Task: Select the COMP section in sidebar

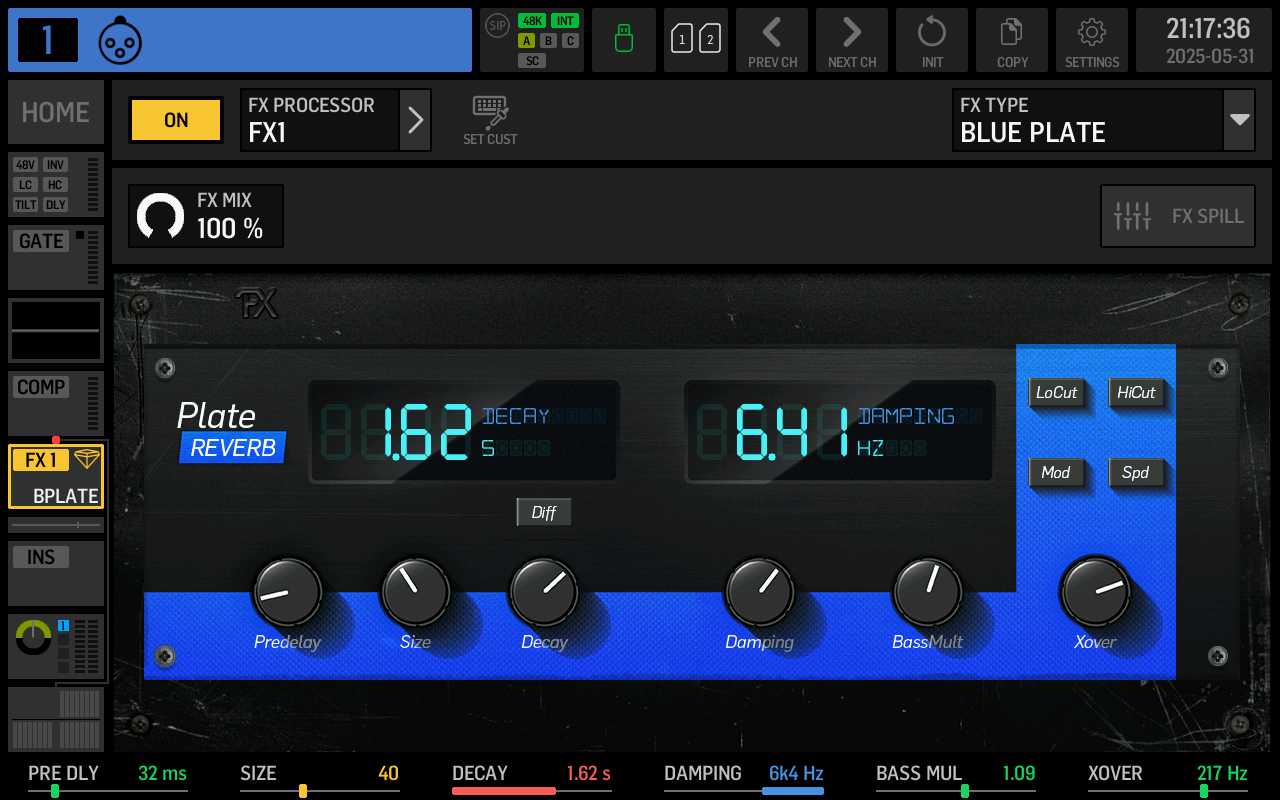Action: pyautogui.click(x=56, y=402)
